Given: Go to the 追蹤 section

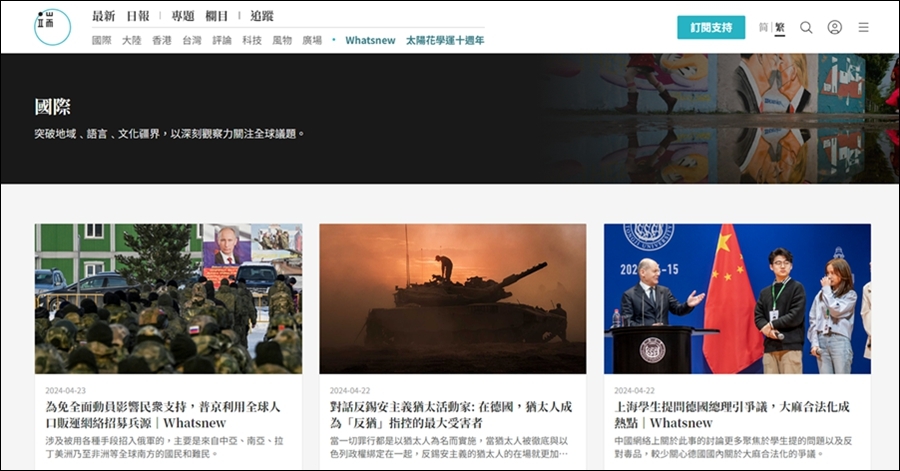Looking at the screenshot, I should (x=262, y=16).
